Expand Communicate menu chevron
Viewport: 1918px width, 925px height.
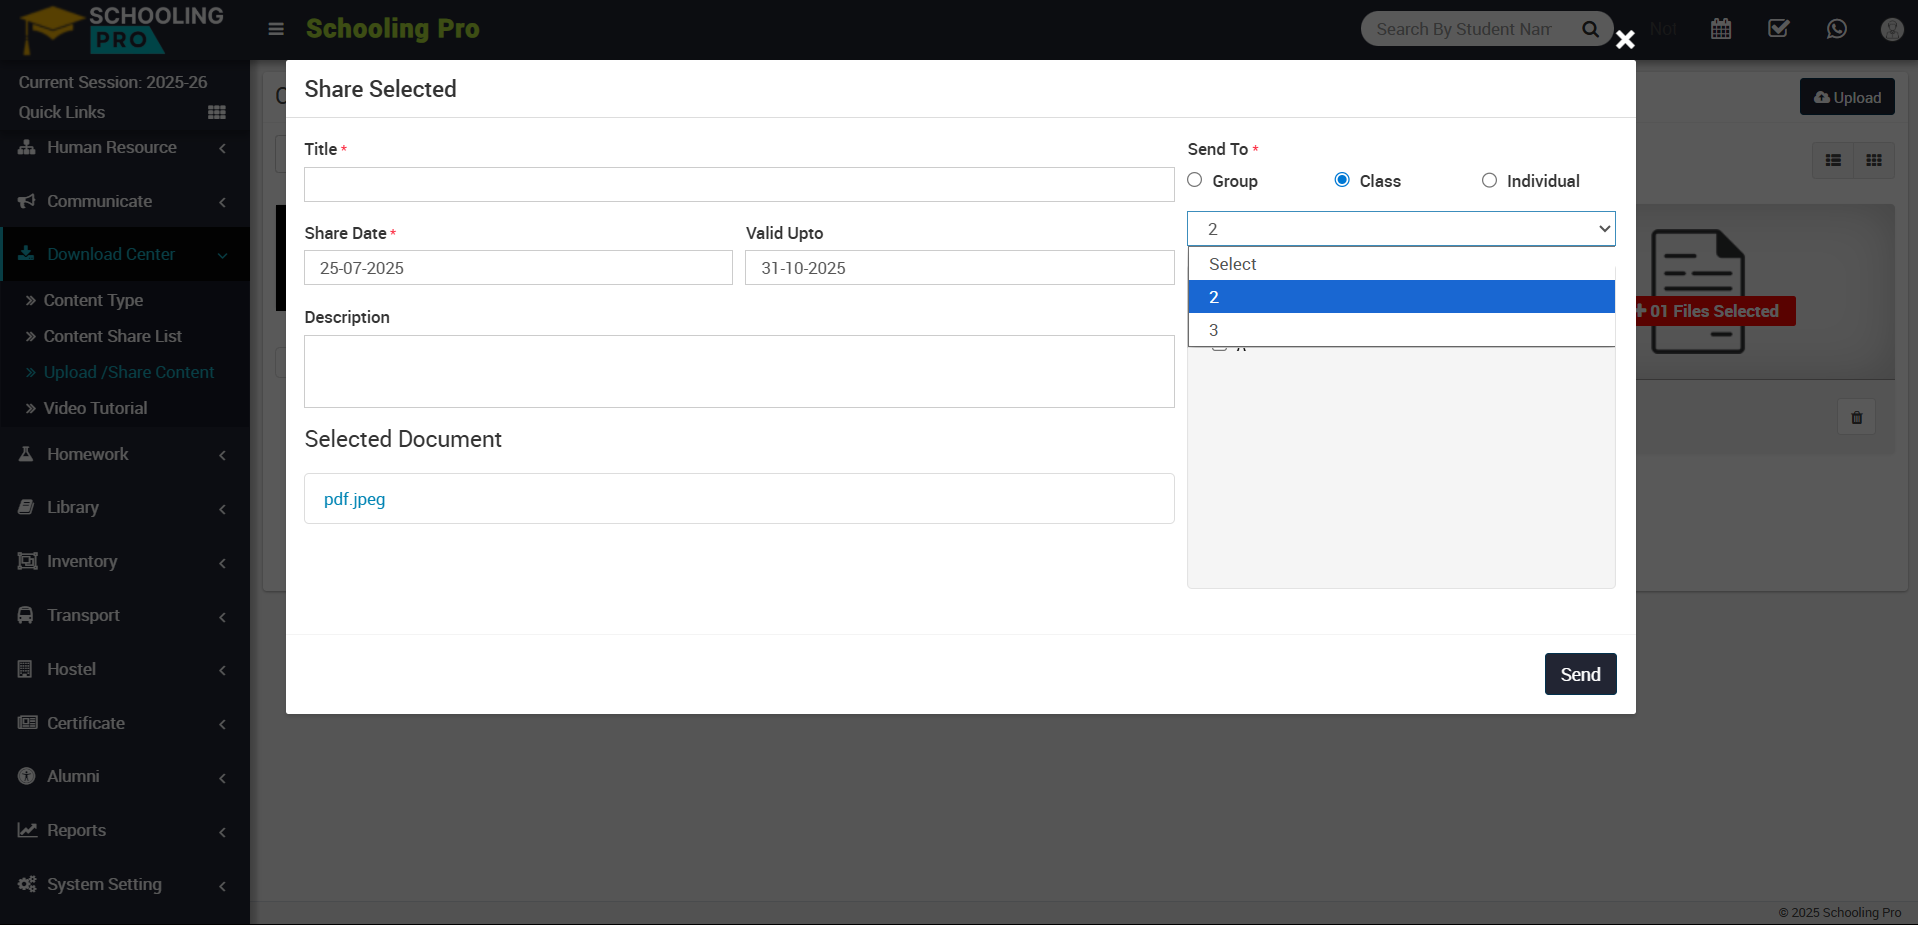(x=222, y=202)
